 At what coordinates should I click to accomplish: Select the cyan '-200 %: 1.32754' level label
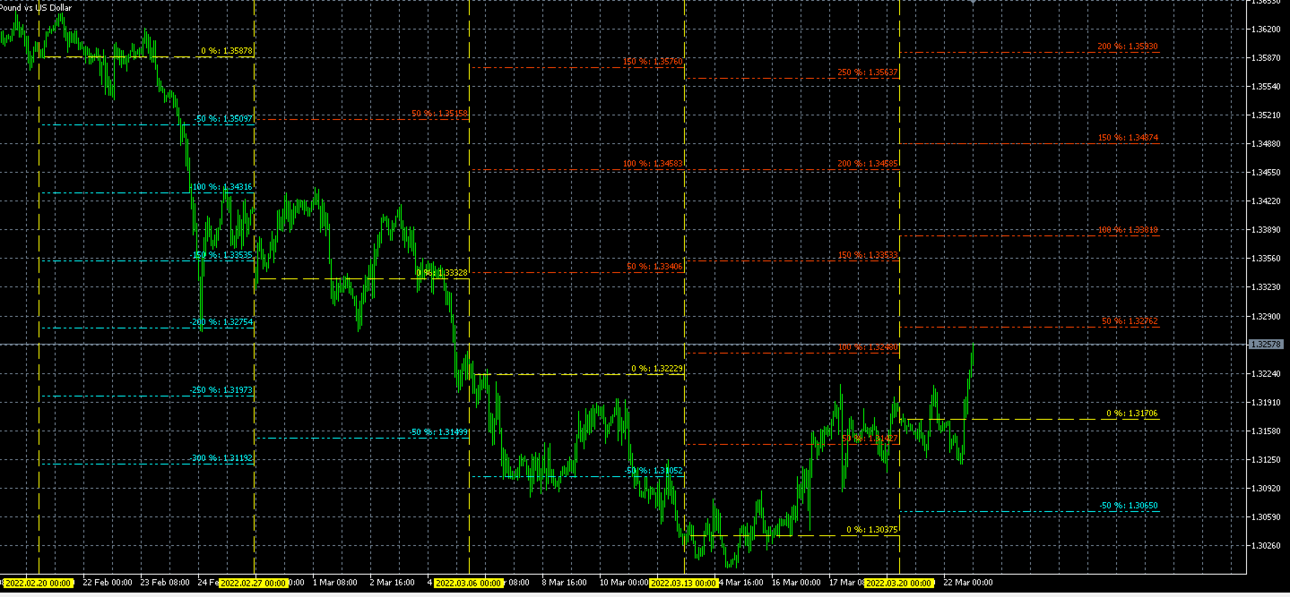[221, 322]
